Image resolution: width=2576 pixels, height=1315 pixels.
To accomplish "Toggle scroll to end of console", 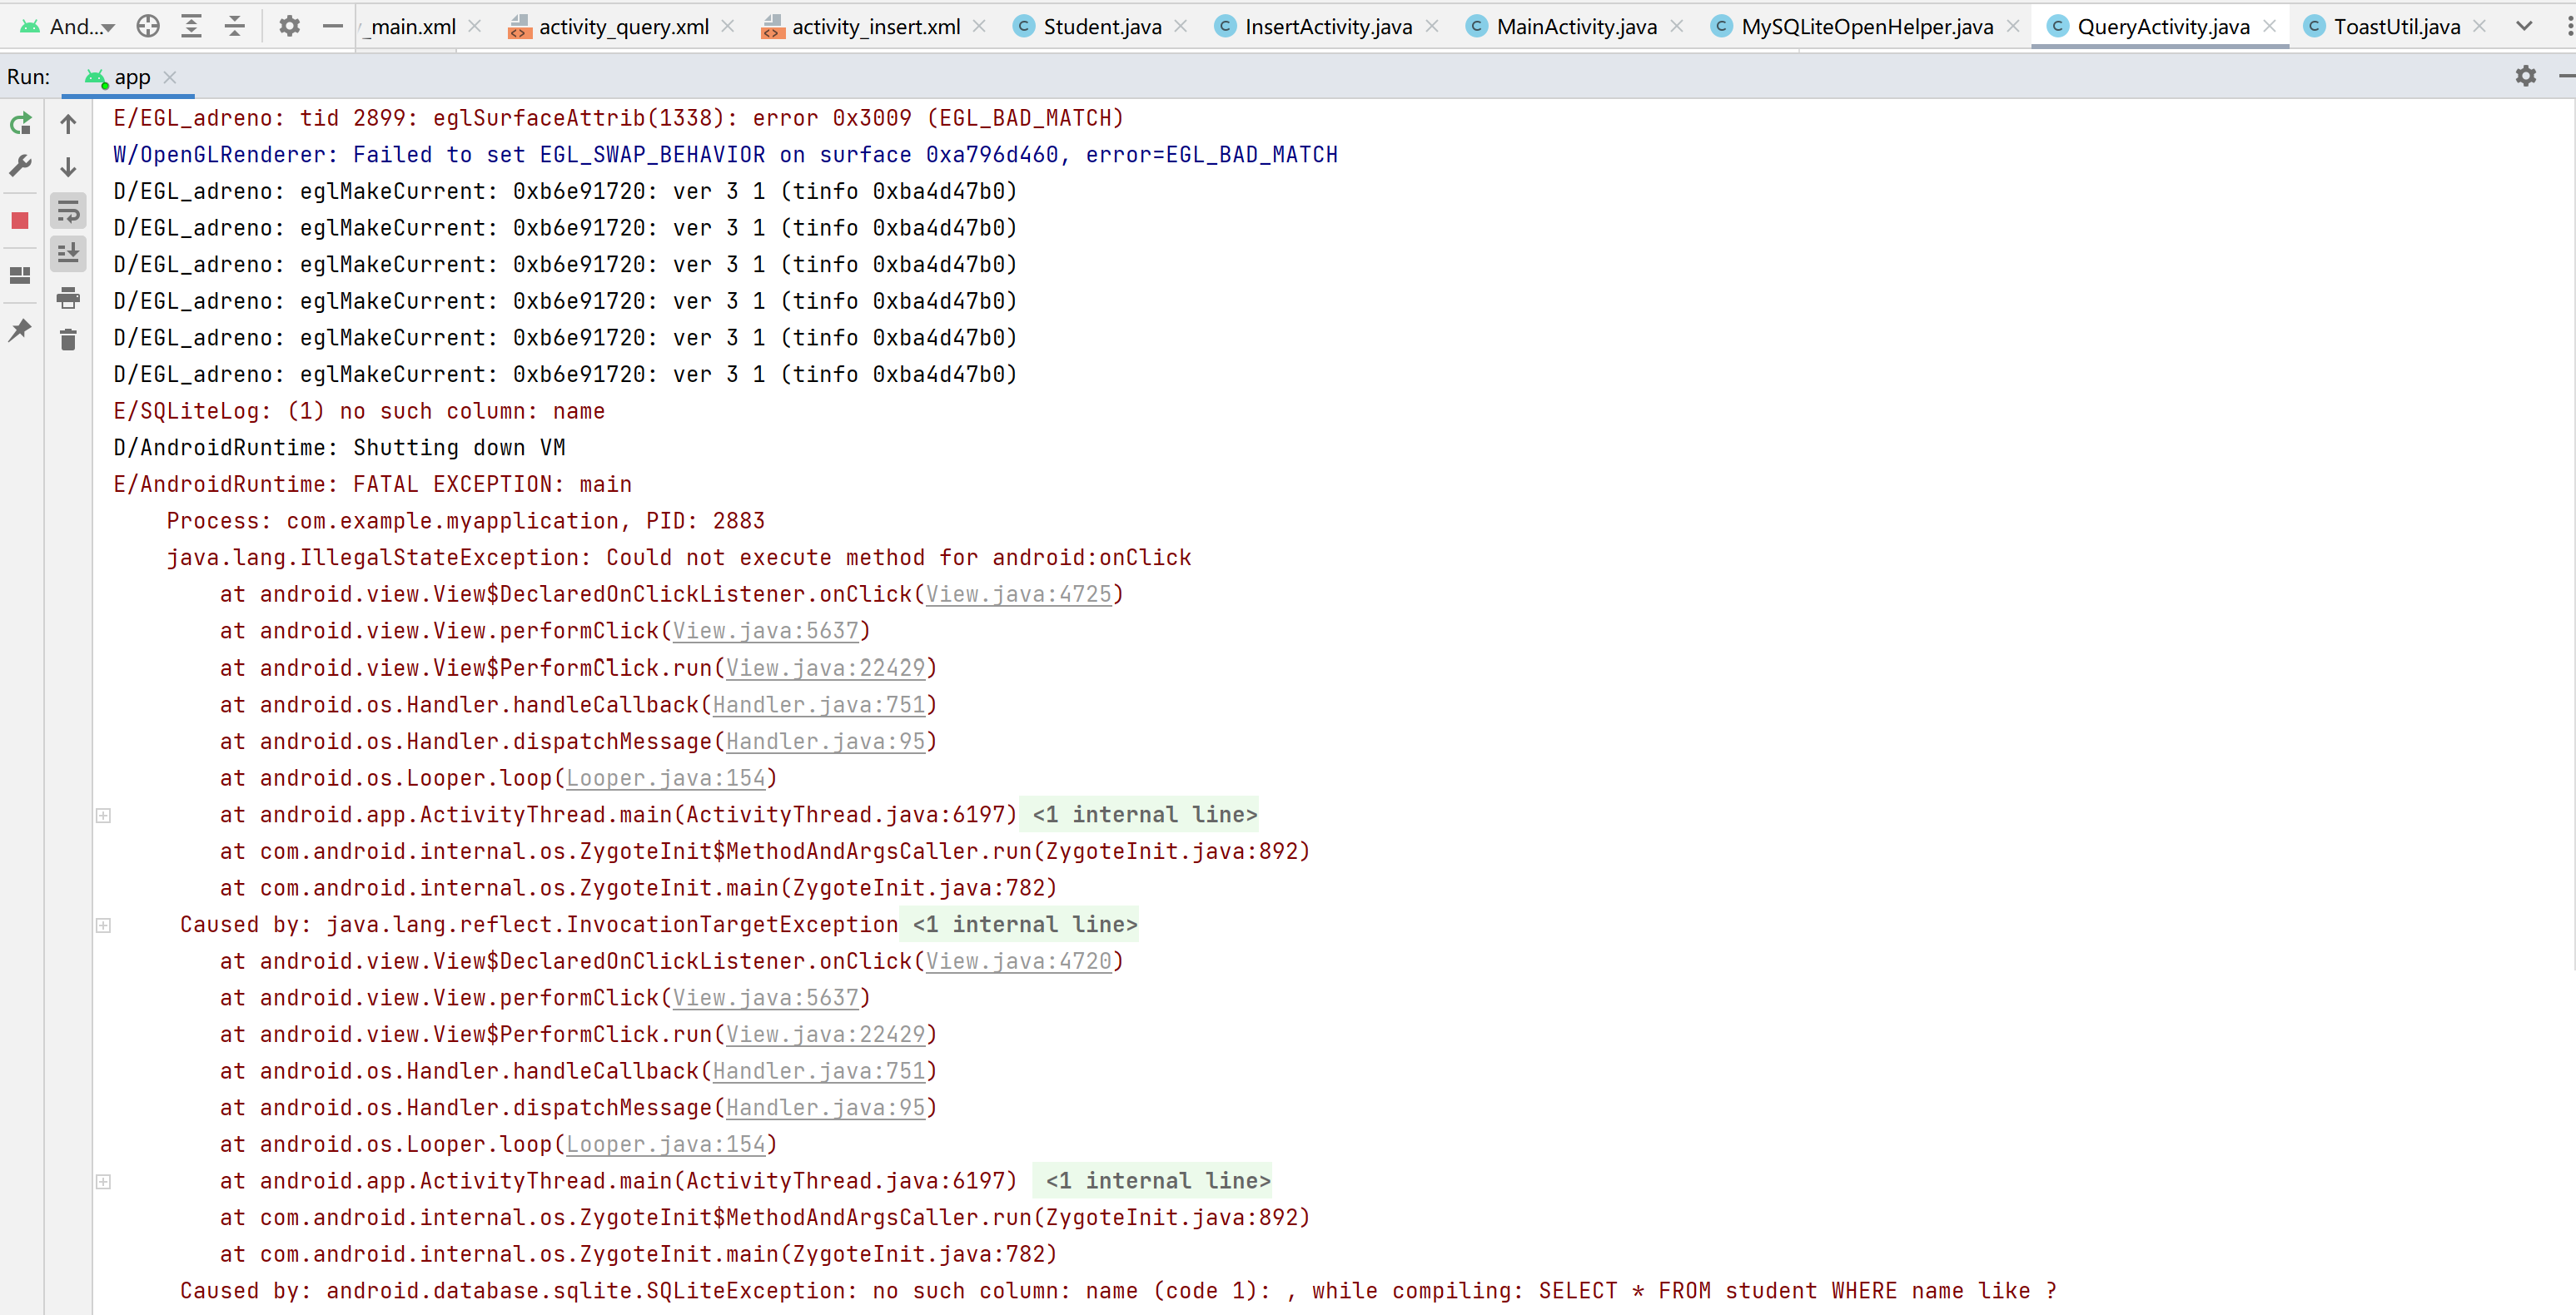I will (68, 254).
